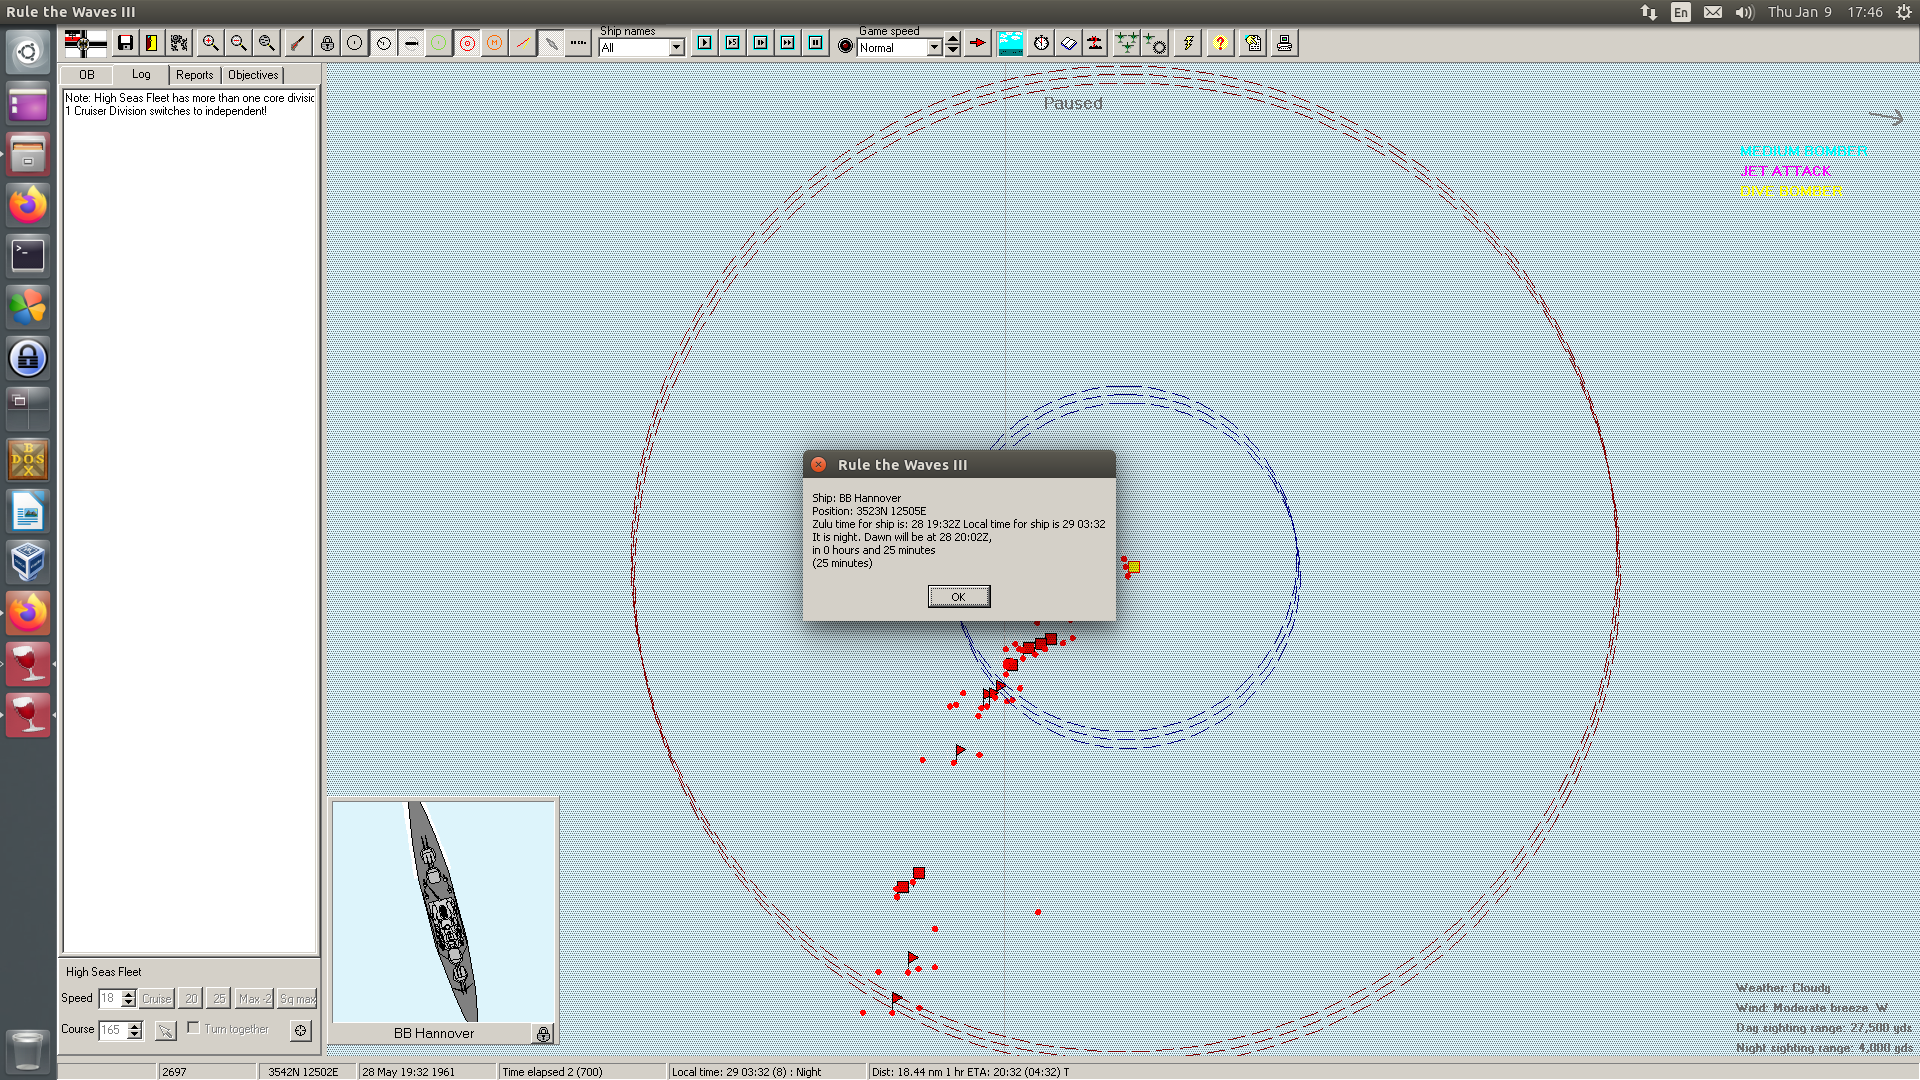
Task: Click the red record light icon
Action: tap(846, 45)
